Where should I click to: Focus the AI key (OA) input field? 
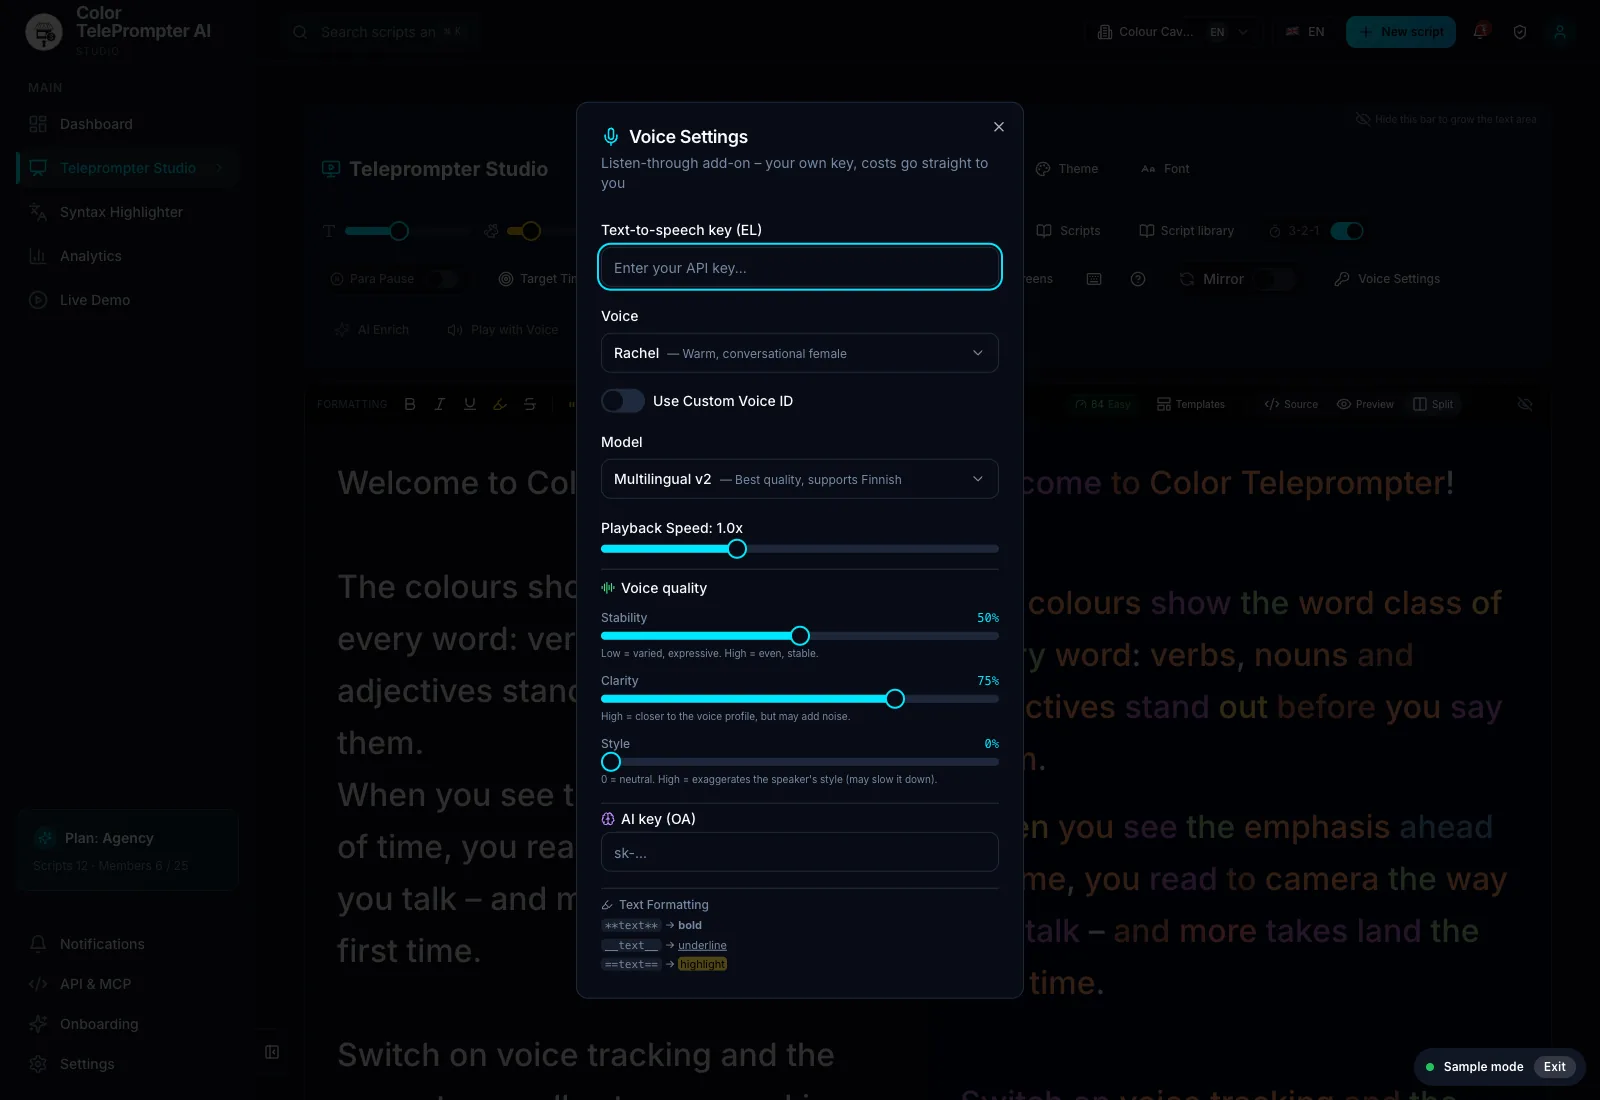coord(800,853)
